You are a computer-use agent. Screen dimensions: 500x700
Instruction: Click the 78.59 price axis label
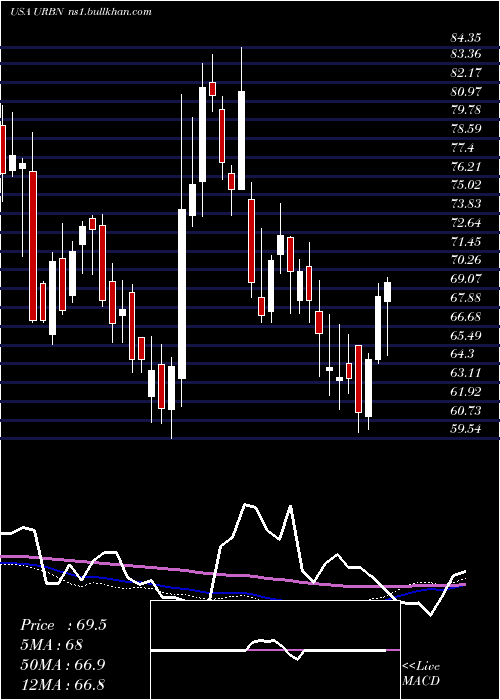[x=466, y=129]
